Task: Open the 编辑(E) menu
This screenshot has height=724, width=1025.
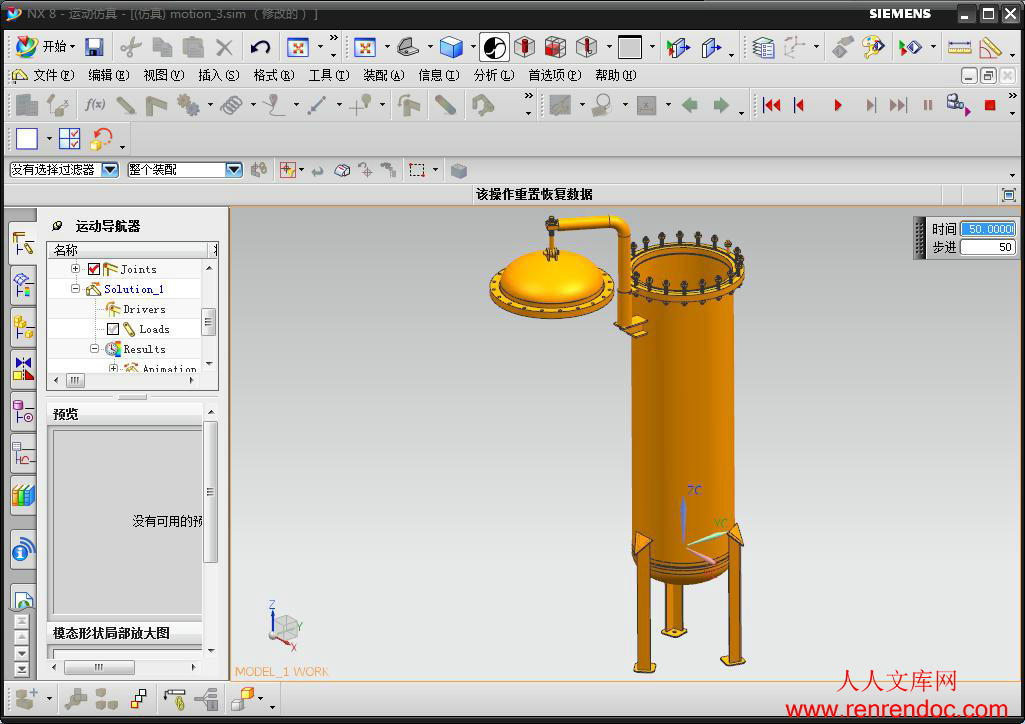Action: [109, 75]
